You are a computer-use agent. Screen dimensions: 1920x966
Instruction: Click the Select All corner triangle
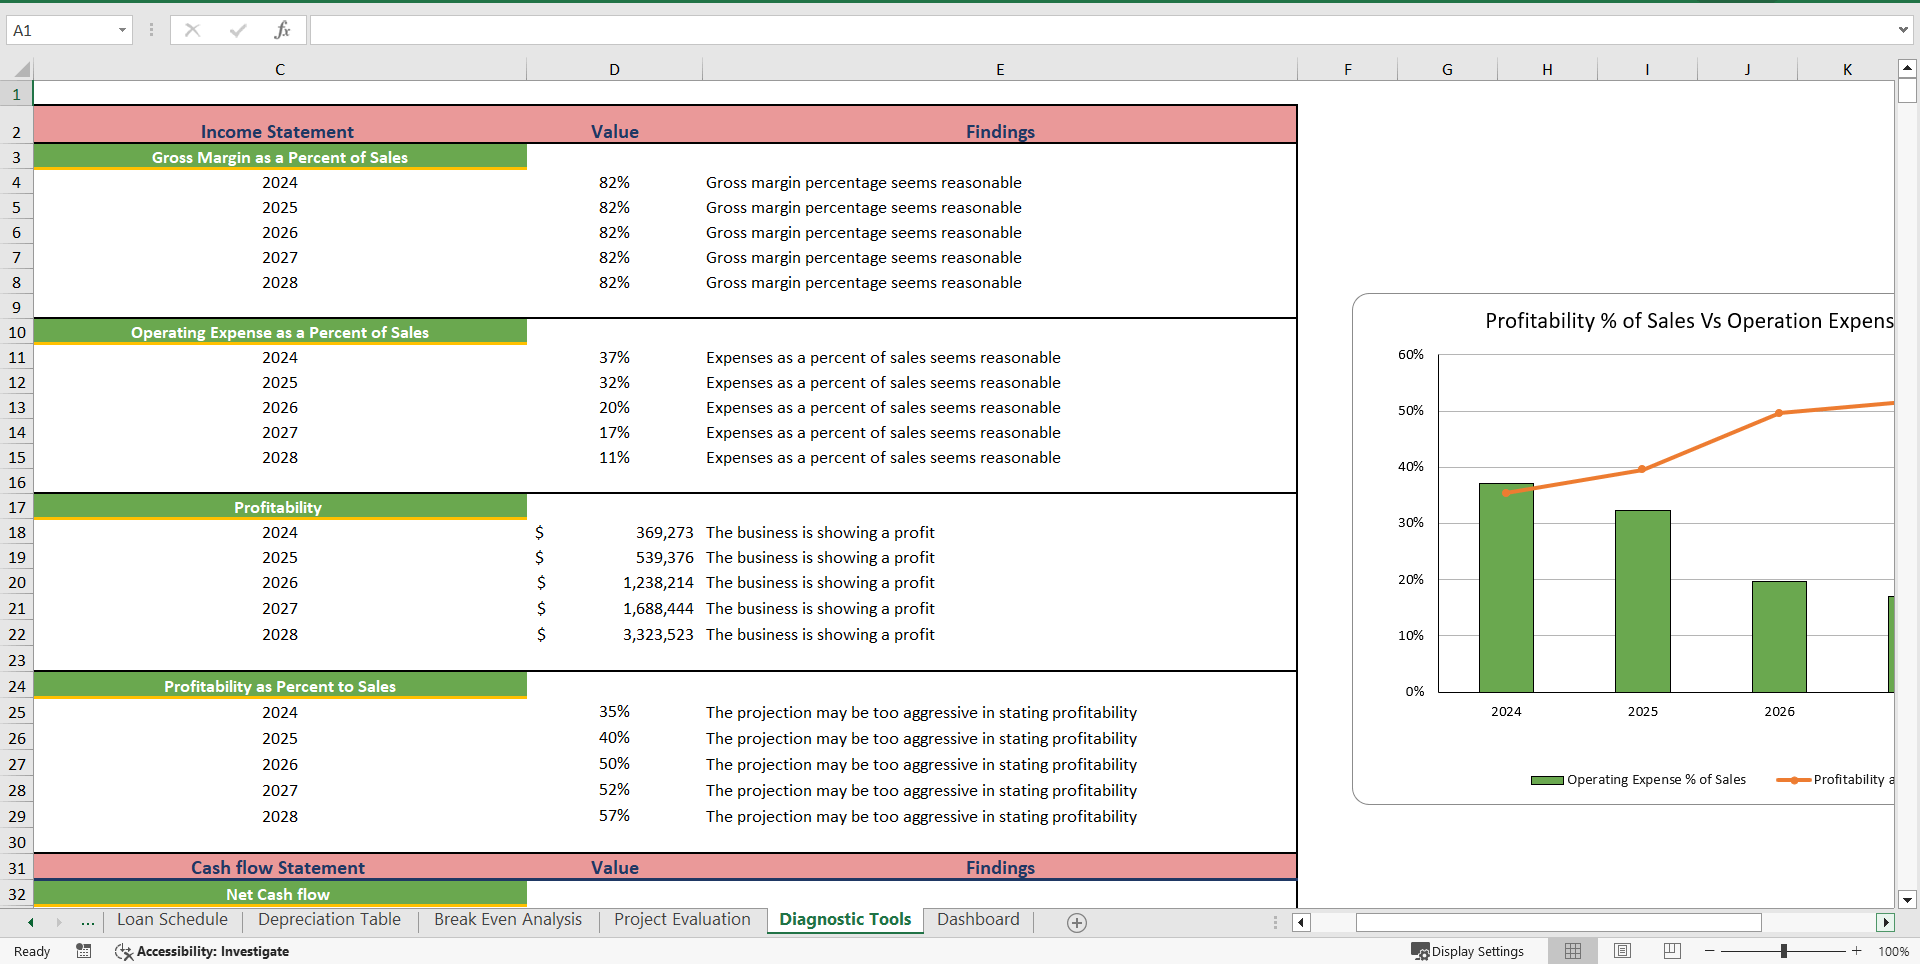21,69
